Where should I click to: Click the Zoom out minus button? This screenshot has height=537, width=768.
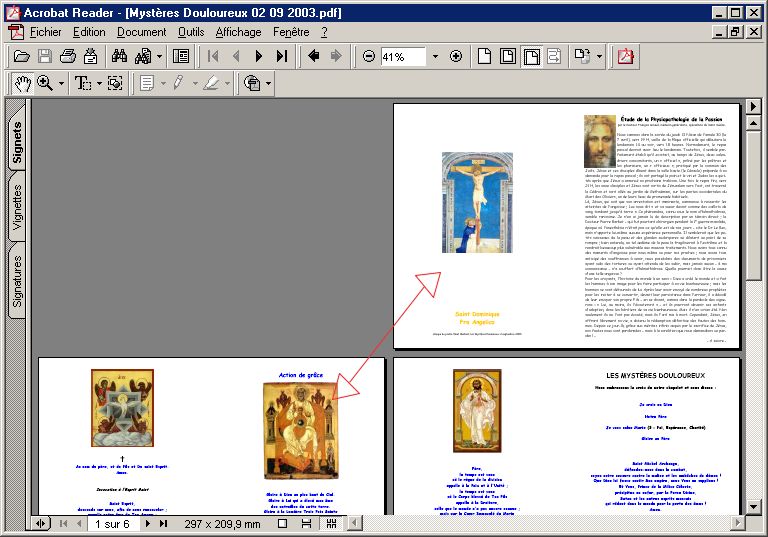(x=369, y=56)
